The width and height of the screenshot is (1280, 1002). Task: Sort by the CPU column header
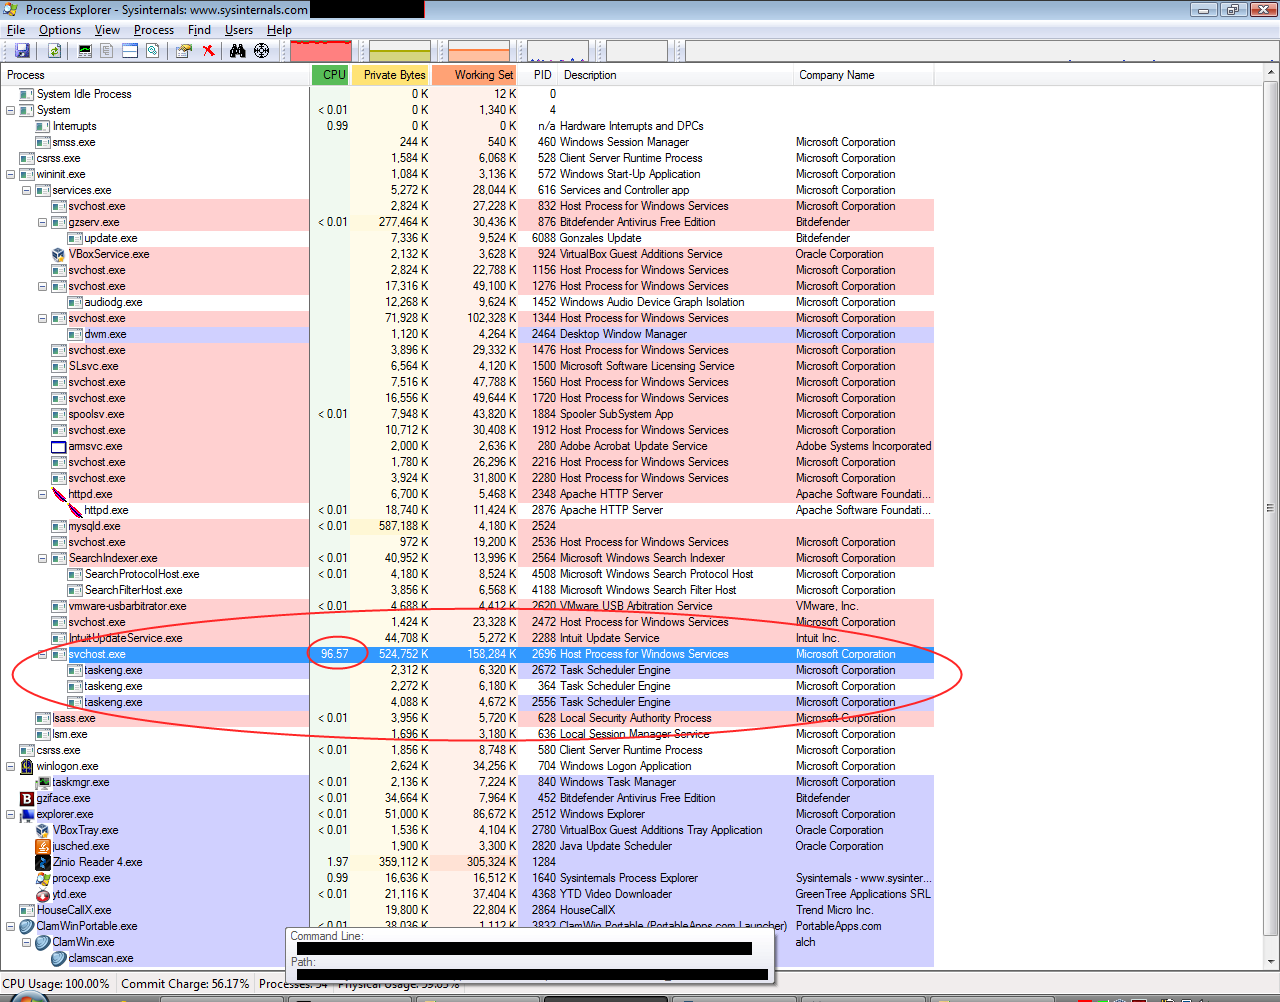pos(330,75)
